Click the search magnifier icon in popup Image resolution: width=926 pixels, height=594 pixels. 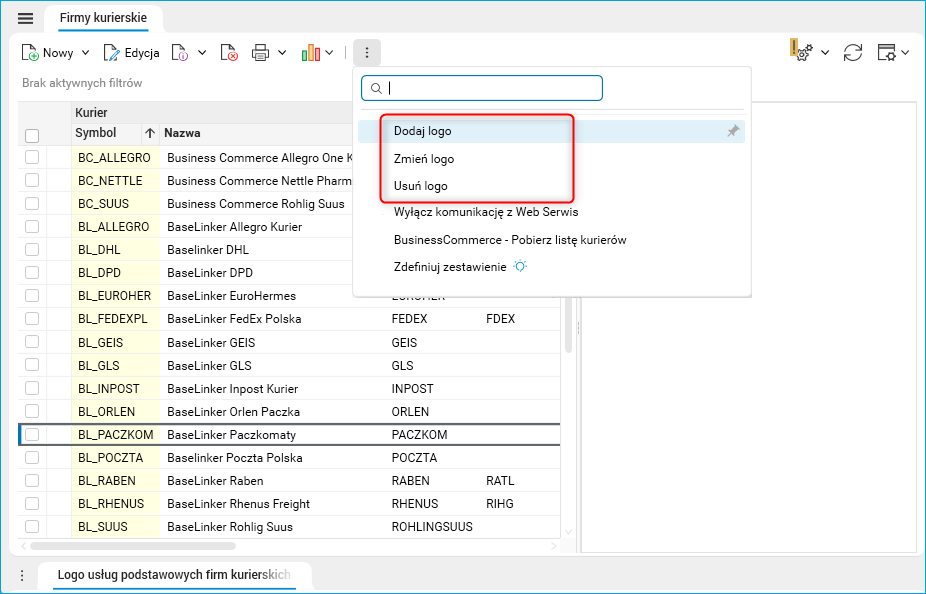[376, 89]
